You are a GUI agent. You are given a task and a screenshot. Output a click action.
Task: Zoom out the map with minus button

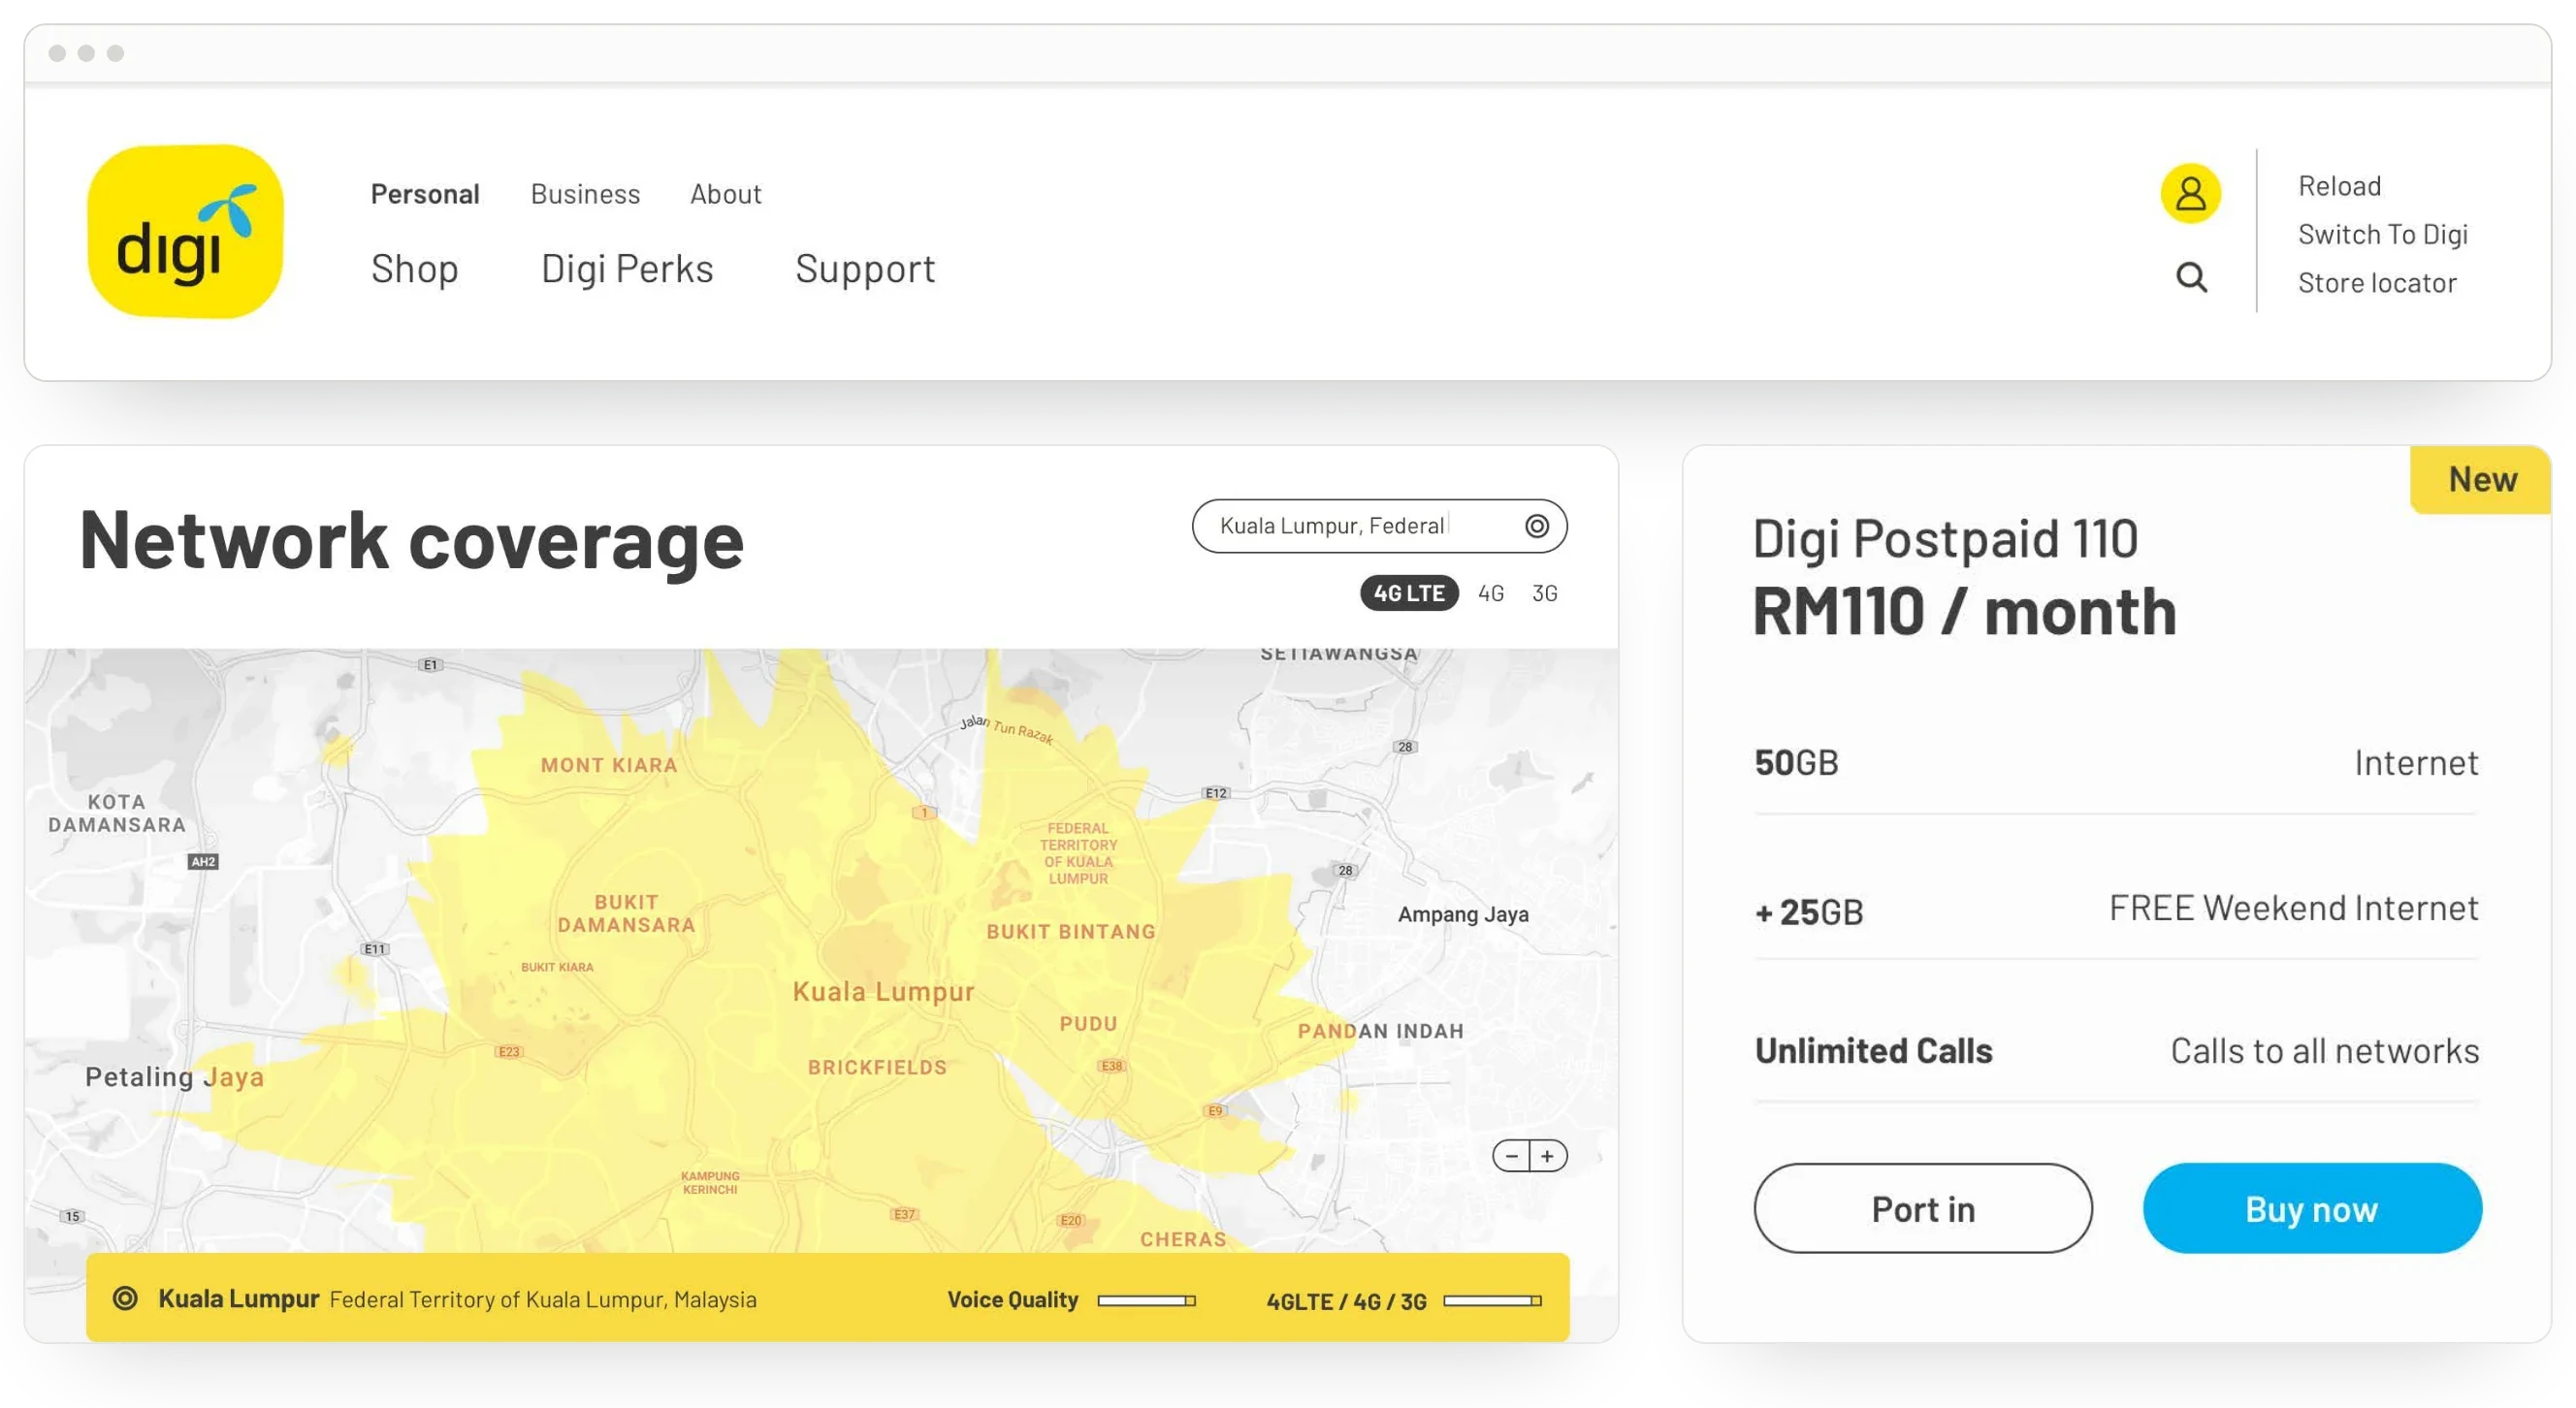coord(1512,1156)
